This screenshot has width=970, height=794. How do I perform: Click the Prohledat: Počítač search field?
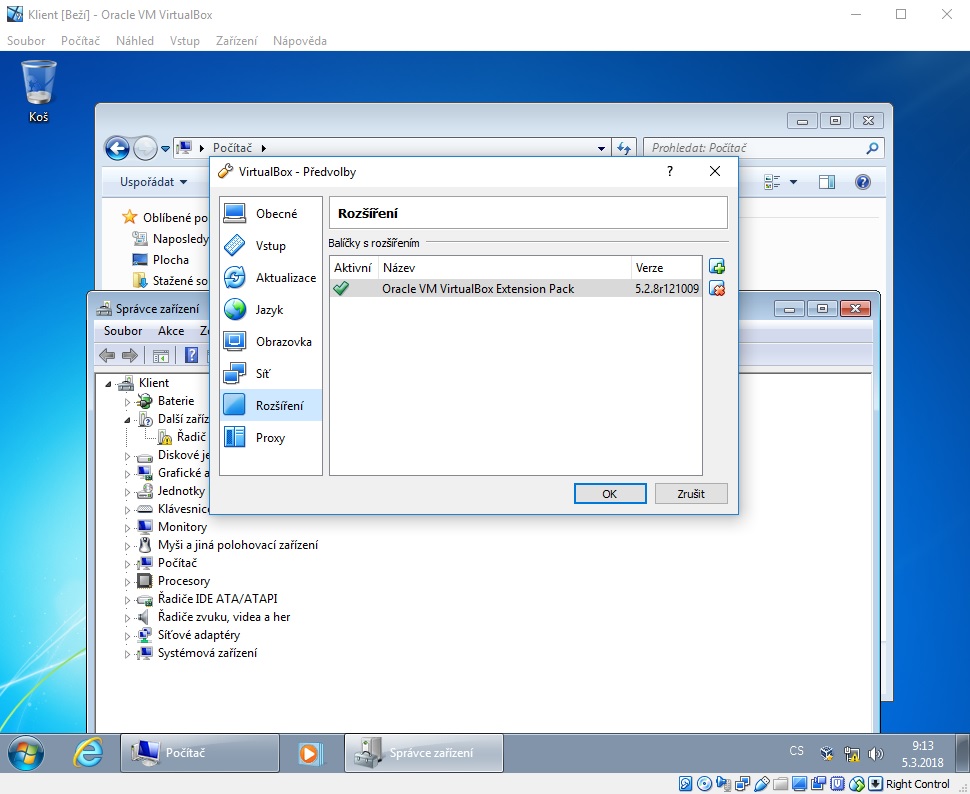[x=755, y=148]
